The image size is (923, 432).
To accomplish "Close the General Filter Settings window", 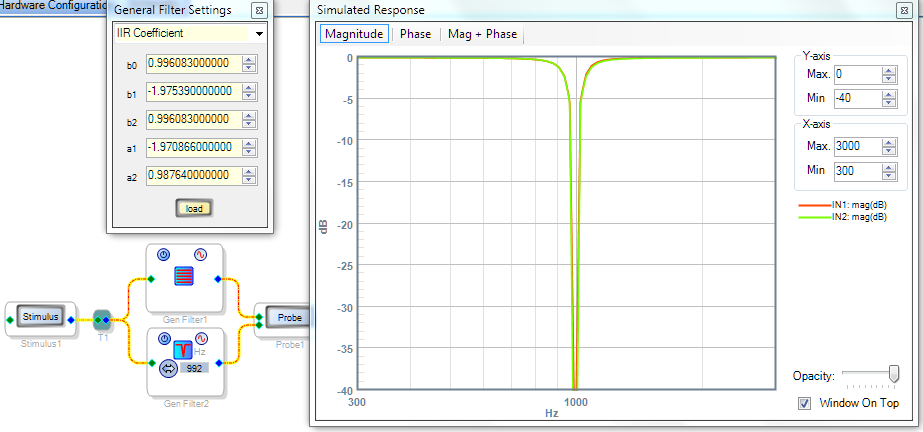I will tap(259, 10).
